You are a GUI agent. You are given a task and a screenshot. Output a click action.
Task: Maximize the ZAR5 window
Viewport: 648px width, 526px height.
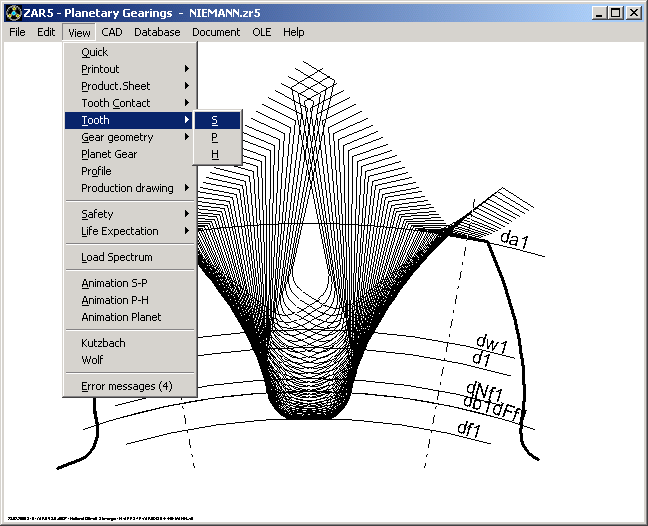tap(615, 13)
